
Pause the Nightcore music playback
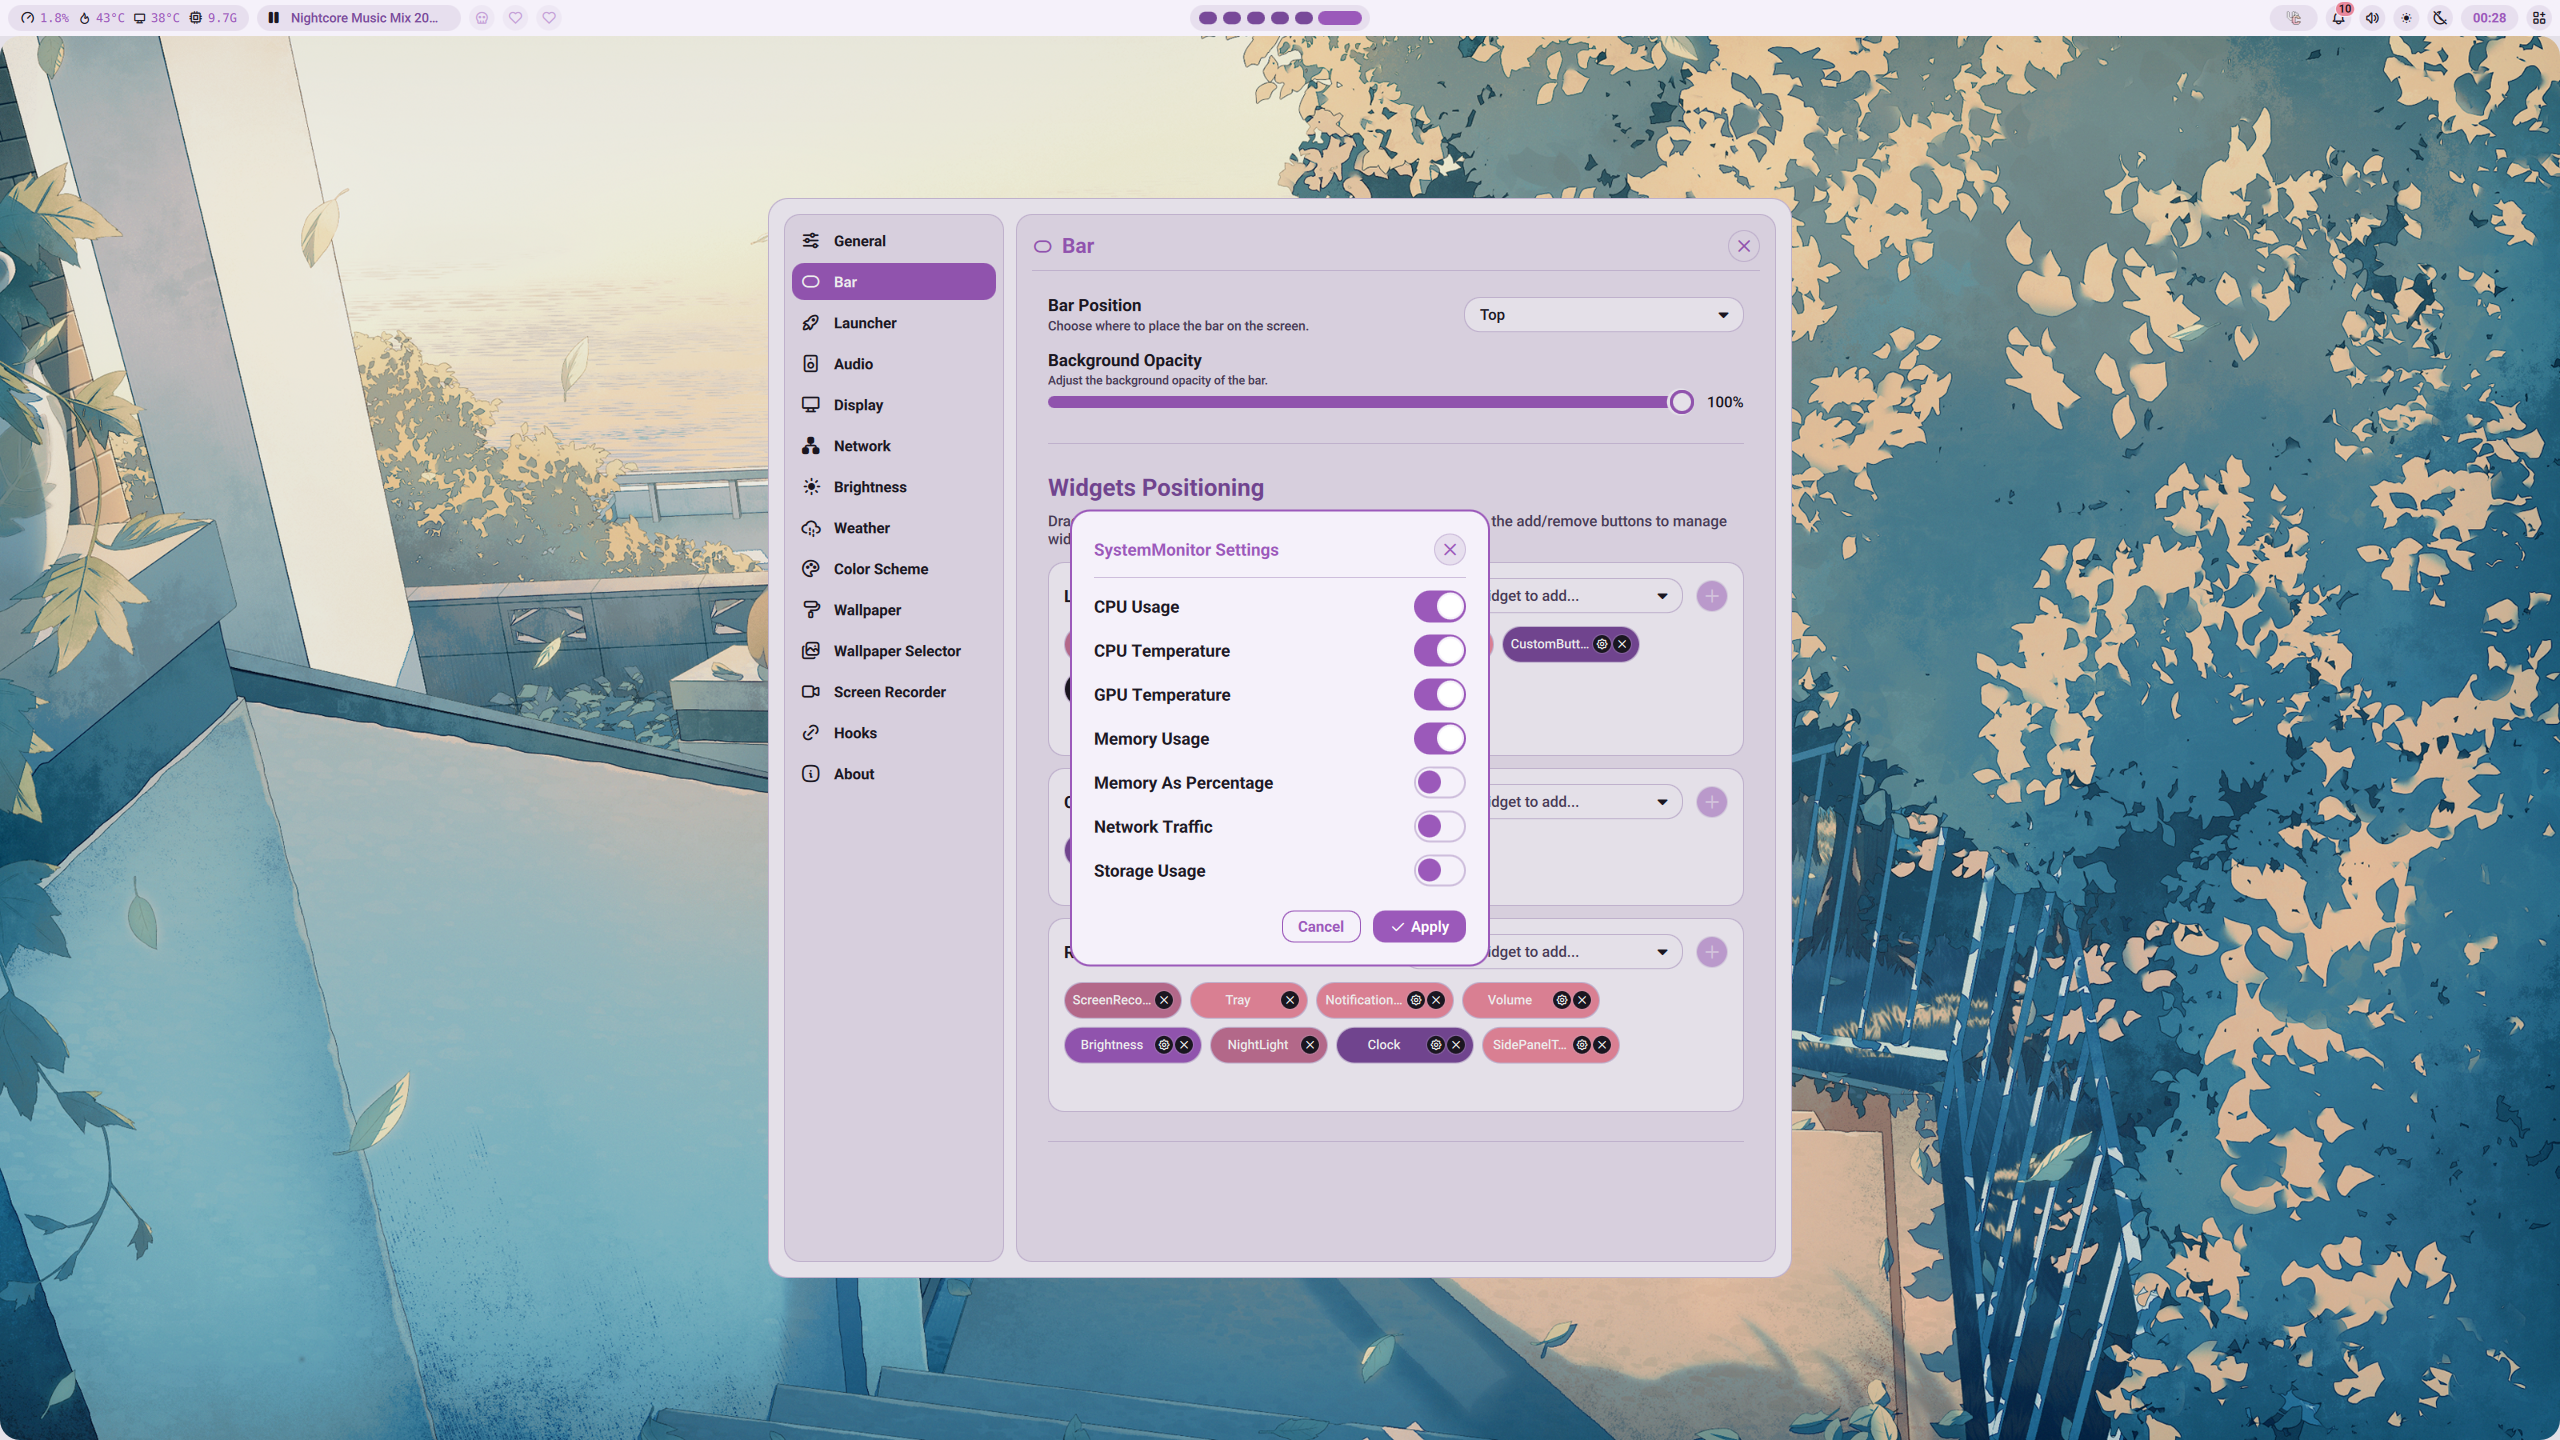tap(273, 18)
